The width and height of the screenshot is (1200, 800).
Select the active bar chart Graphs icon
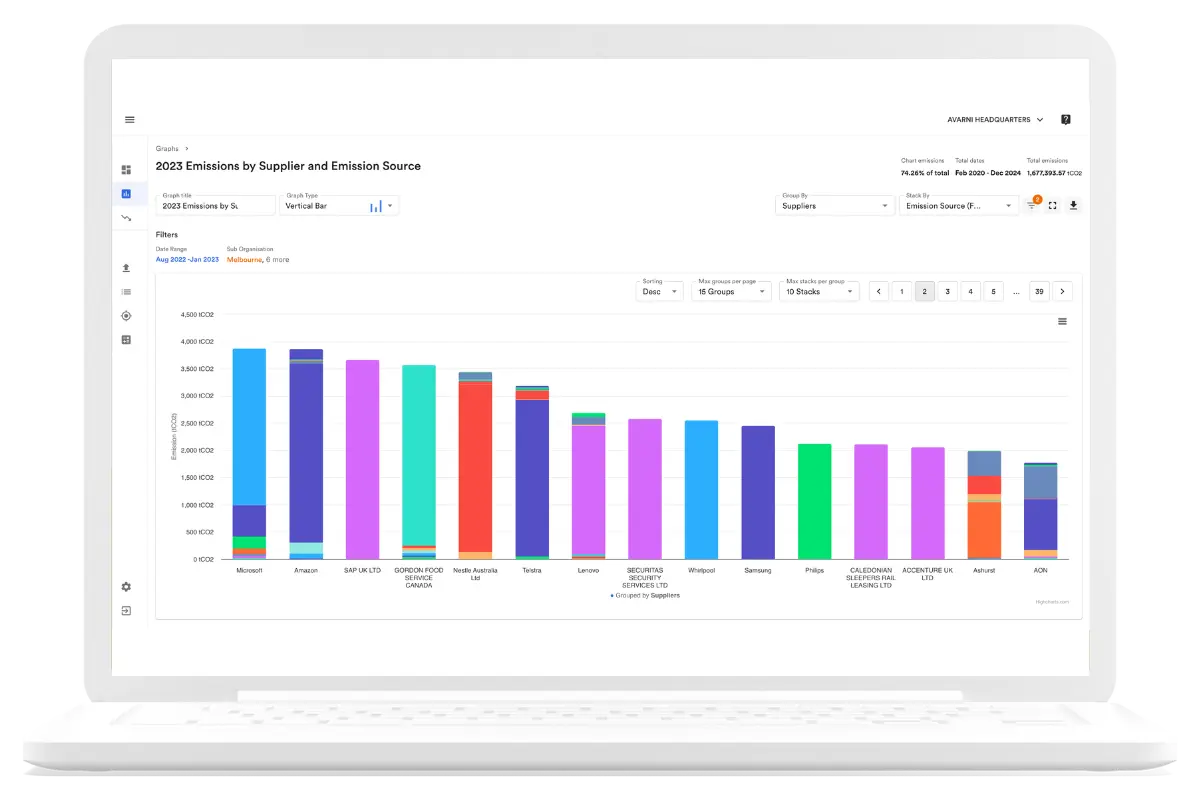click(126, 194)
